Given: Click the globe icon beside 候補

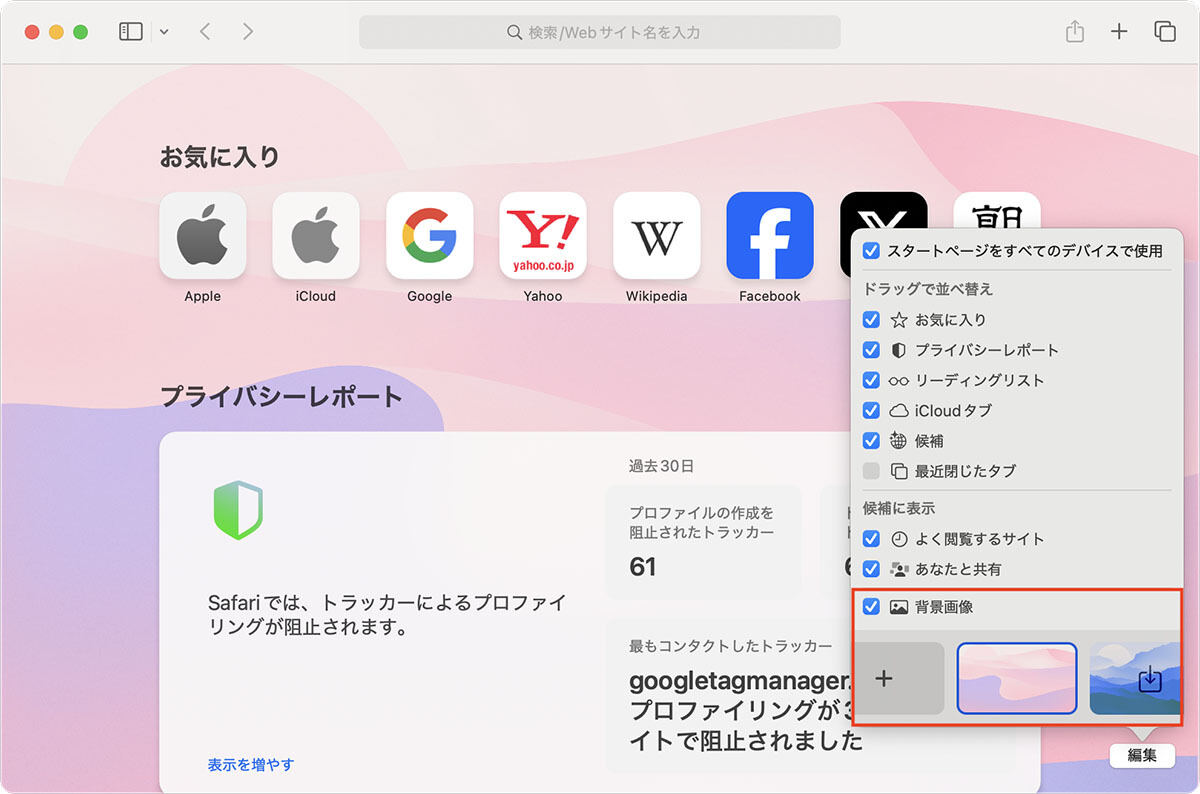Looking at the screenshot, I should pos(899,440).
